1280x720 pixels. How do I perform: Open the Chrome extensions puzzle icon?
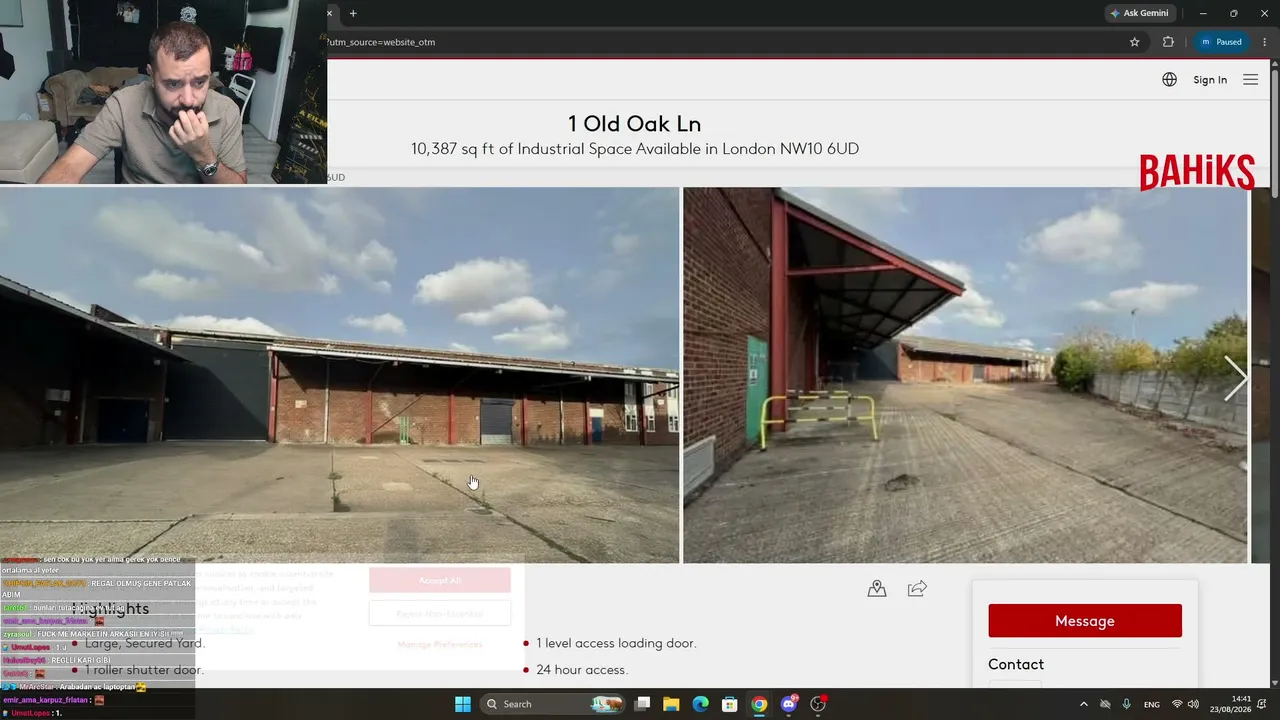point(1168,42)
